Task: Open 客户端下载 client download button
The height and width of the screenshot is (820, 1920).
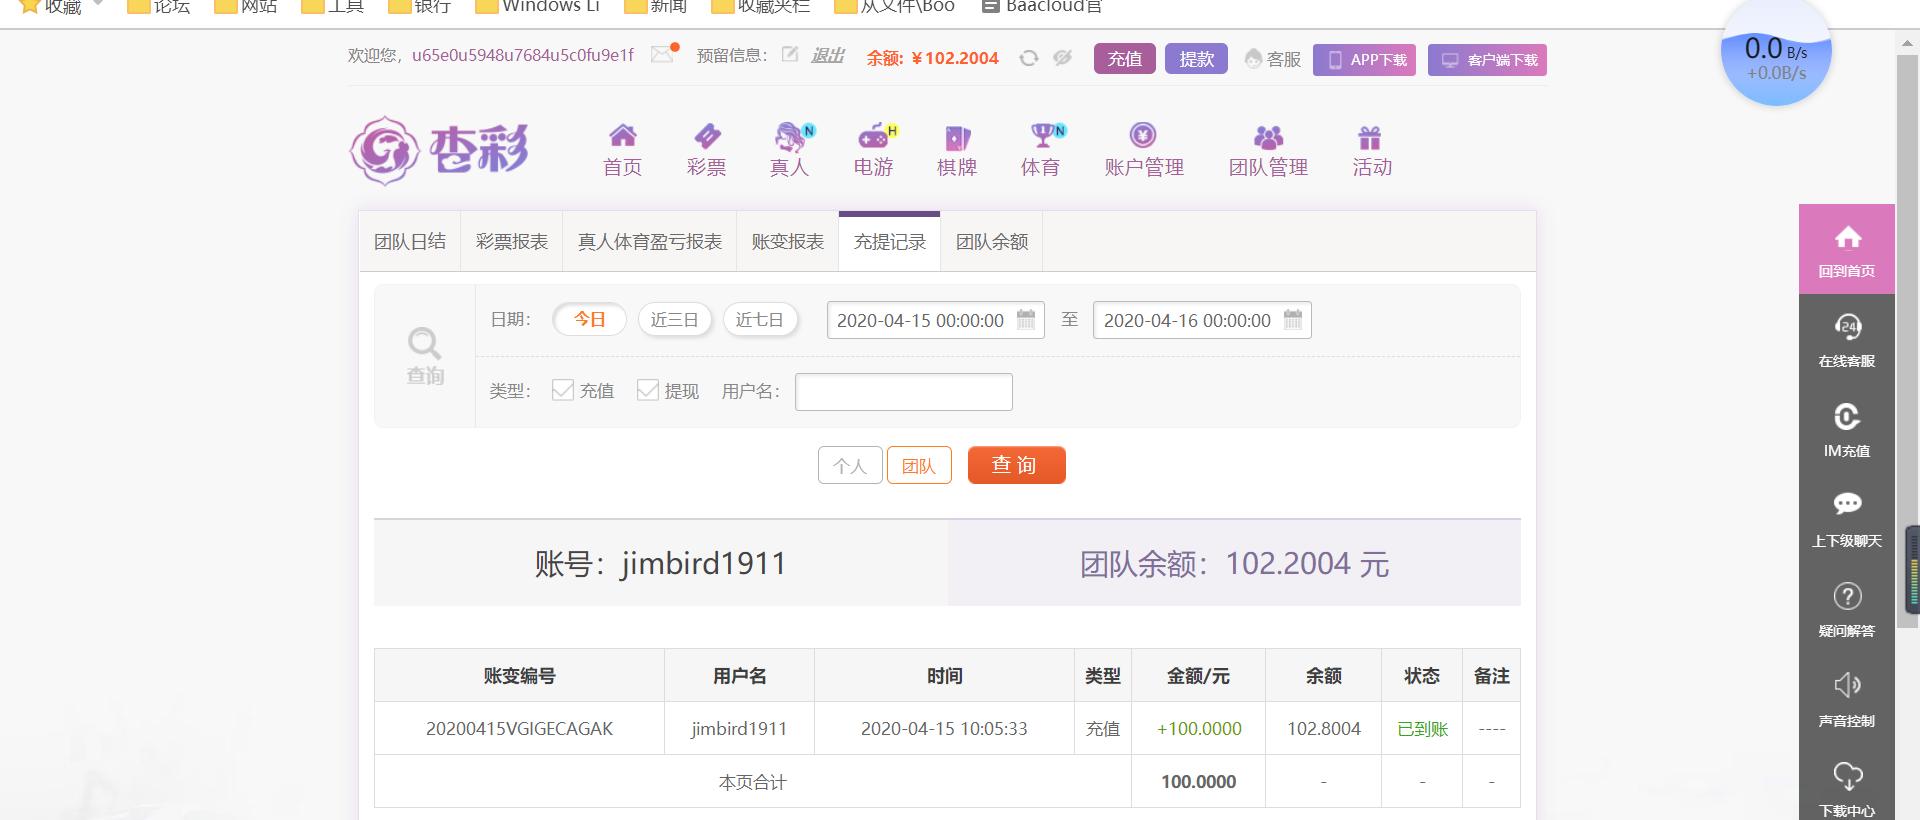Action: 1487,60
